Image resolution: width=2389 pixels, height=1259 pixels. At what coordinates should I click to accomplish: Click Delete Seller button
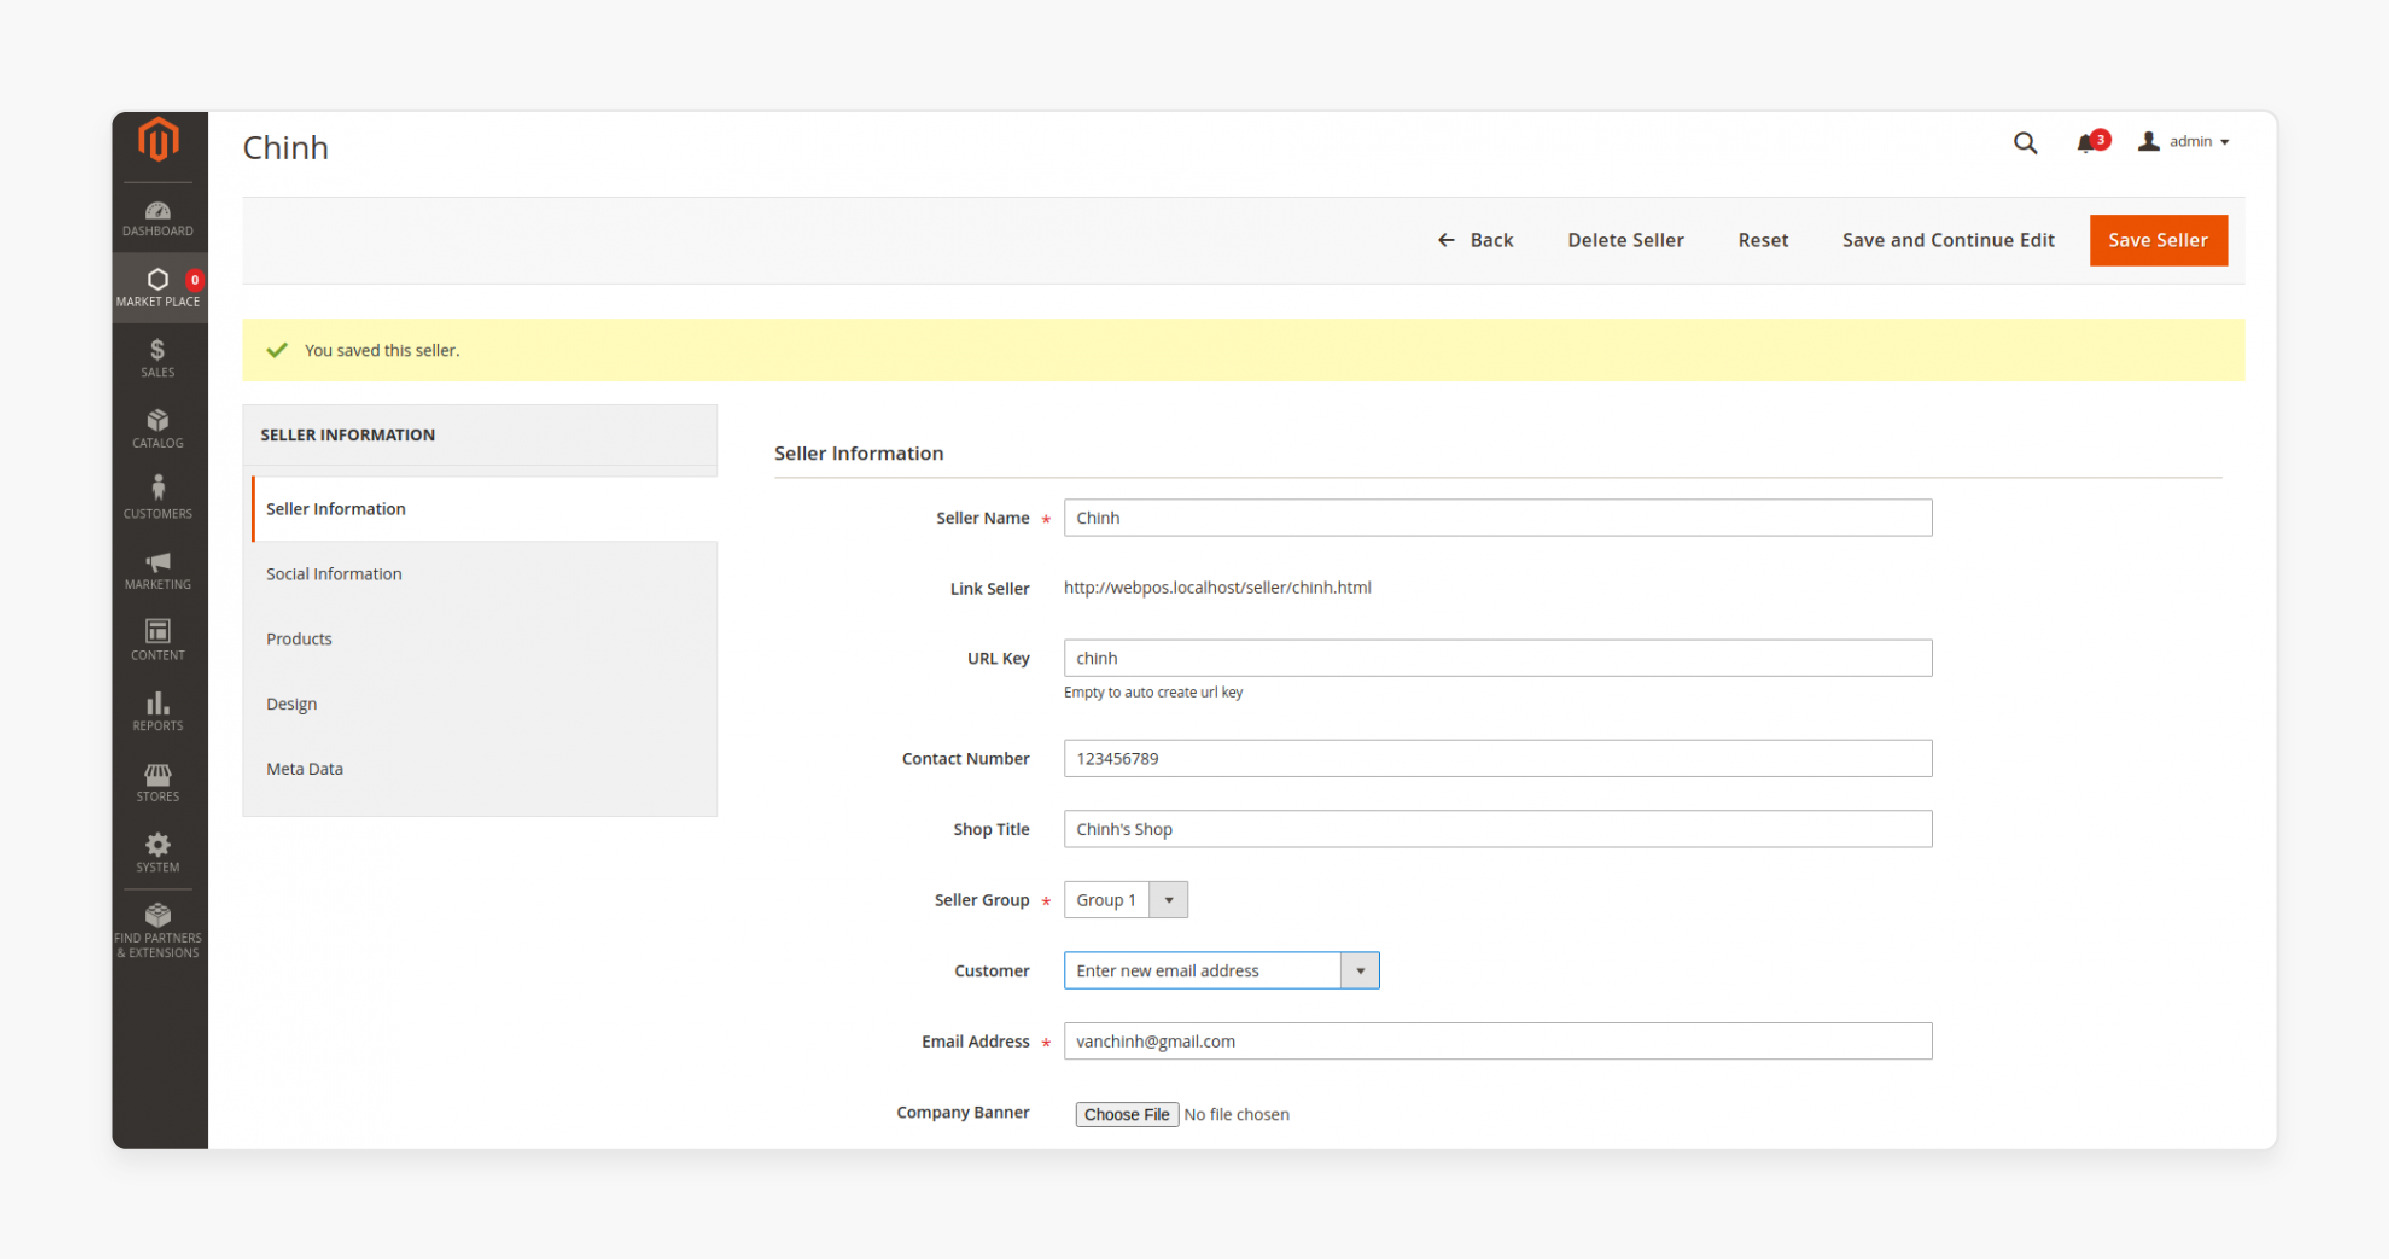[x=1627, y=240]
